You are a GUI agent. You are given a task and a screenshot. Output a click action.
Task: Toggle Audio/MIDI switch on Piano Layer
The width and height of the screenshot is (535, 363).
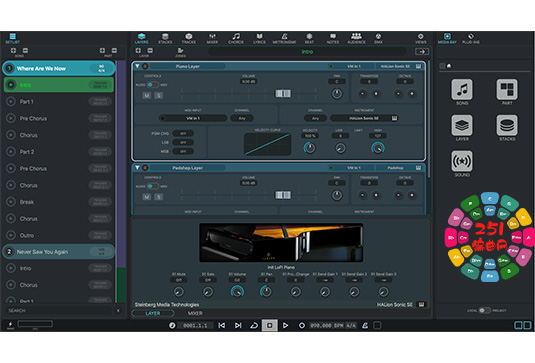[x=152, y=85]
